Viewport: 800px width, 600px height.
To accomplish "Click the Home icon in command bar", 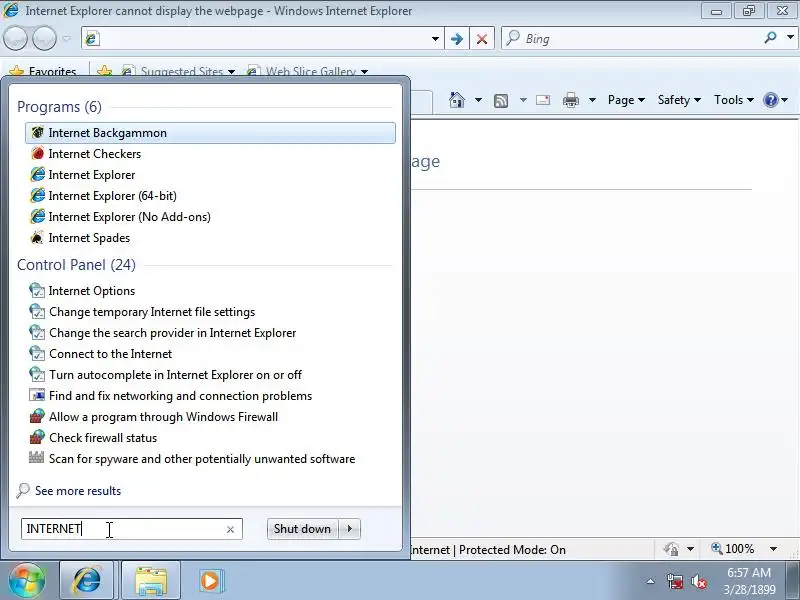I will click(457, 99).
